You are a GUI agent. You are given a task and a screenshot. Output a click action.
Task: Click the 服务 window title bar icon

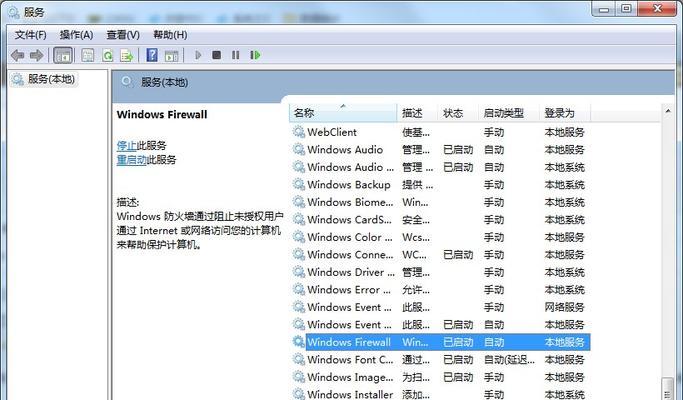(x=14, y=12)
